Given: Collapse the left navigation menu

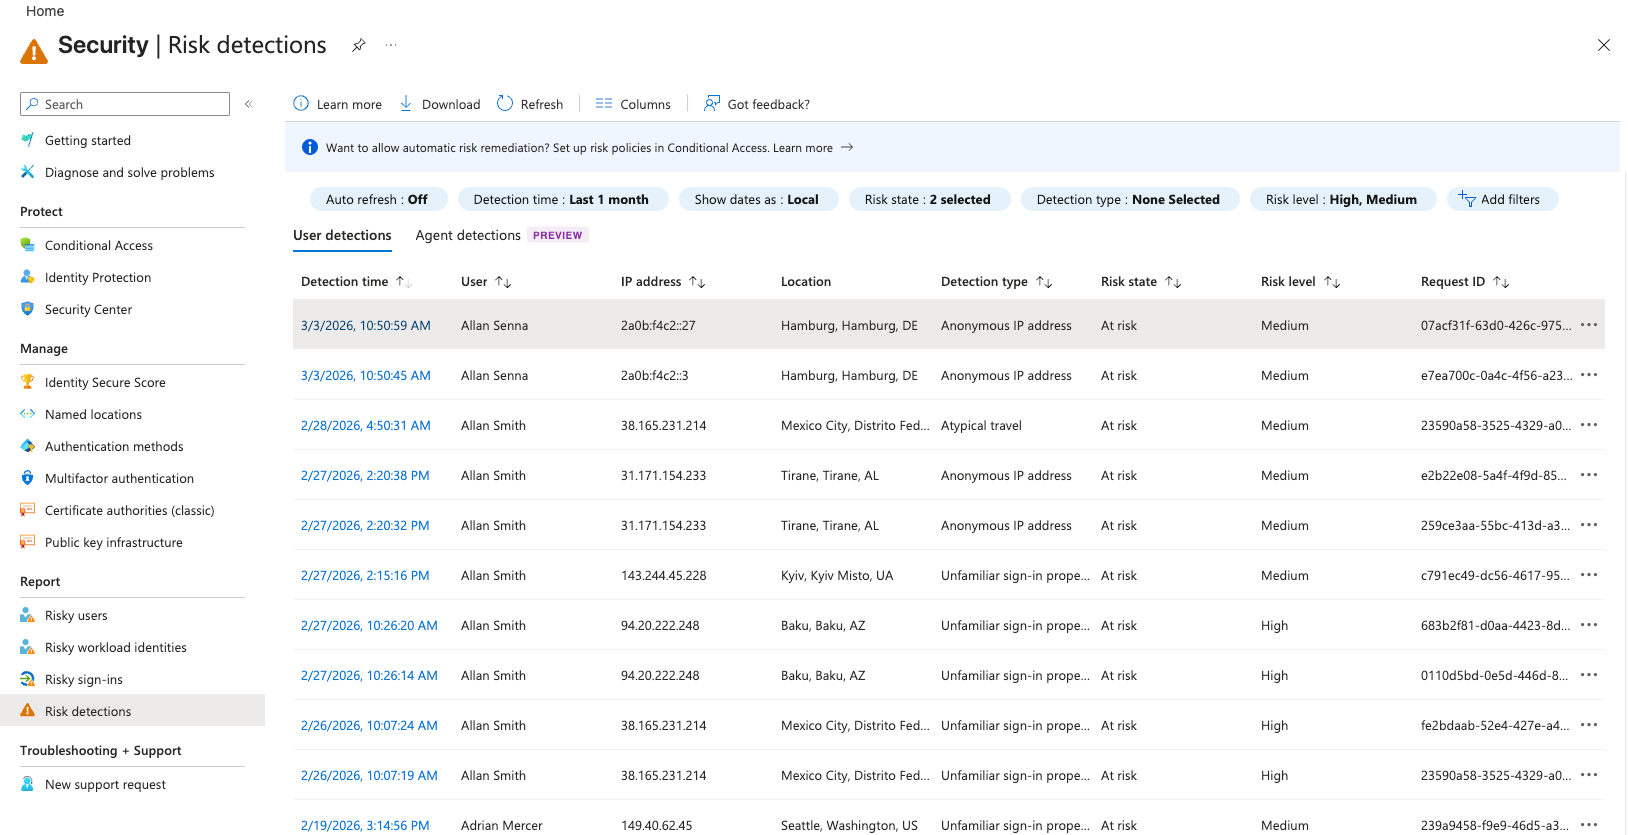Looking at the screenshot, I should click(x=249, y=104).
